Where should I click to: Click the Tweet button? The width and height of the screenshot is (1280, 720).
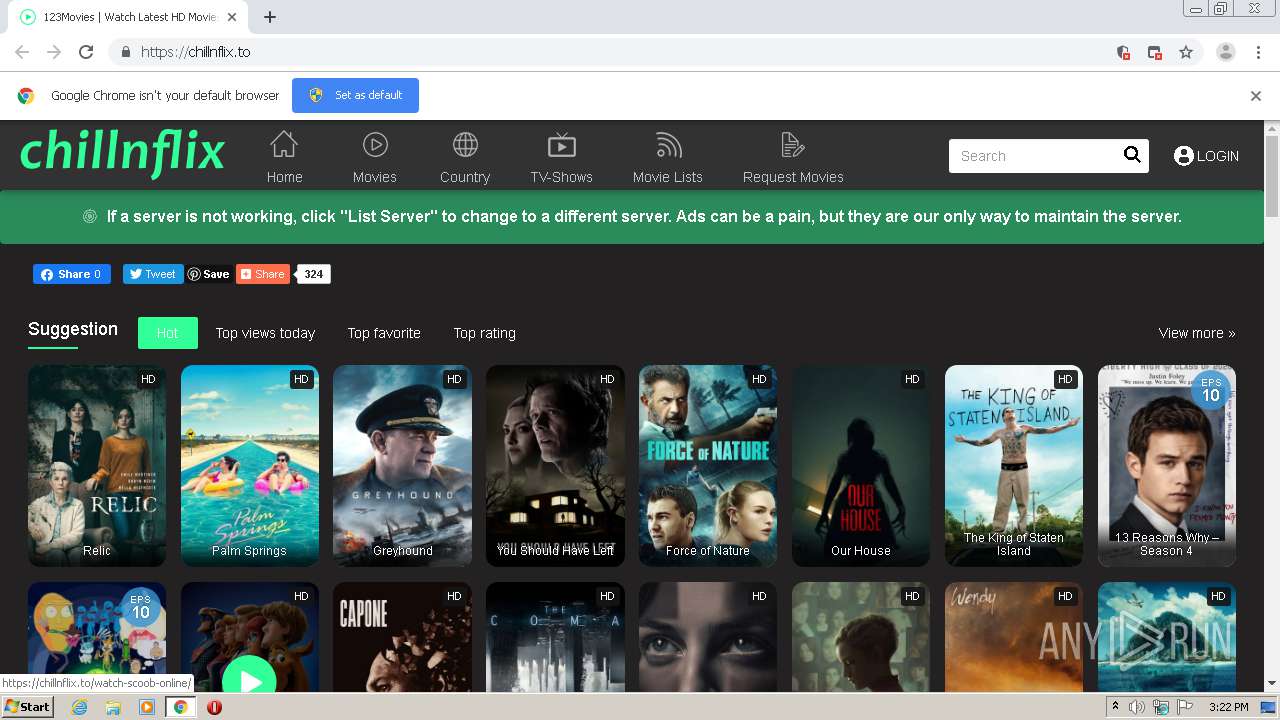(153, 274)
